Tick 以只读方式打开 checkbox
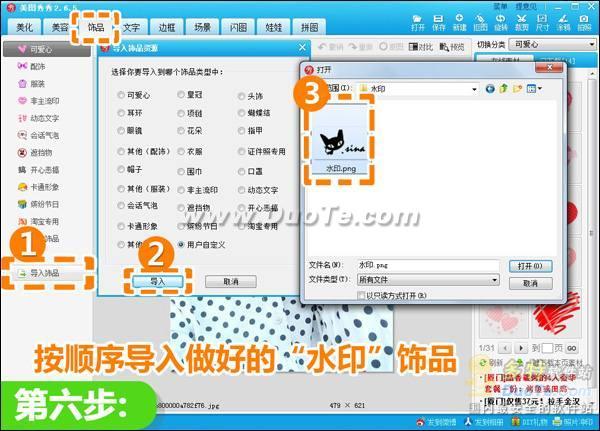The width and height of the screenshot is (600, 431). (361, 295)
